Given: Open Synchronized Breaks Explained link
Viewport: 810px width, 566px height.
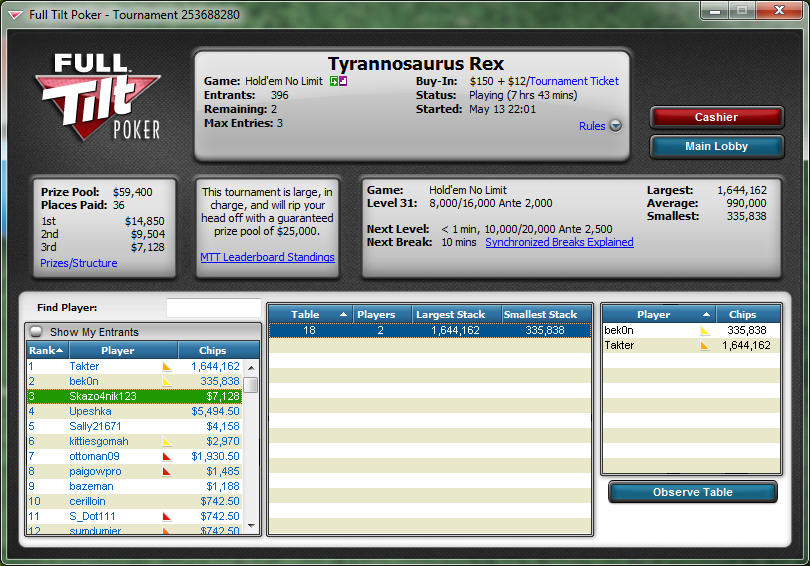Looking at the screenshot, I should 559,242.
